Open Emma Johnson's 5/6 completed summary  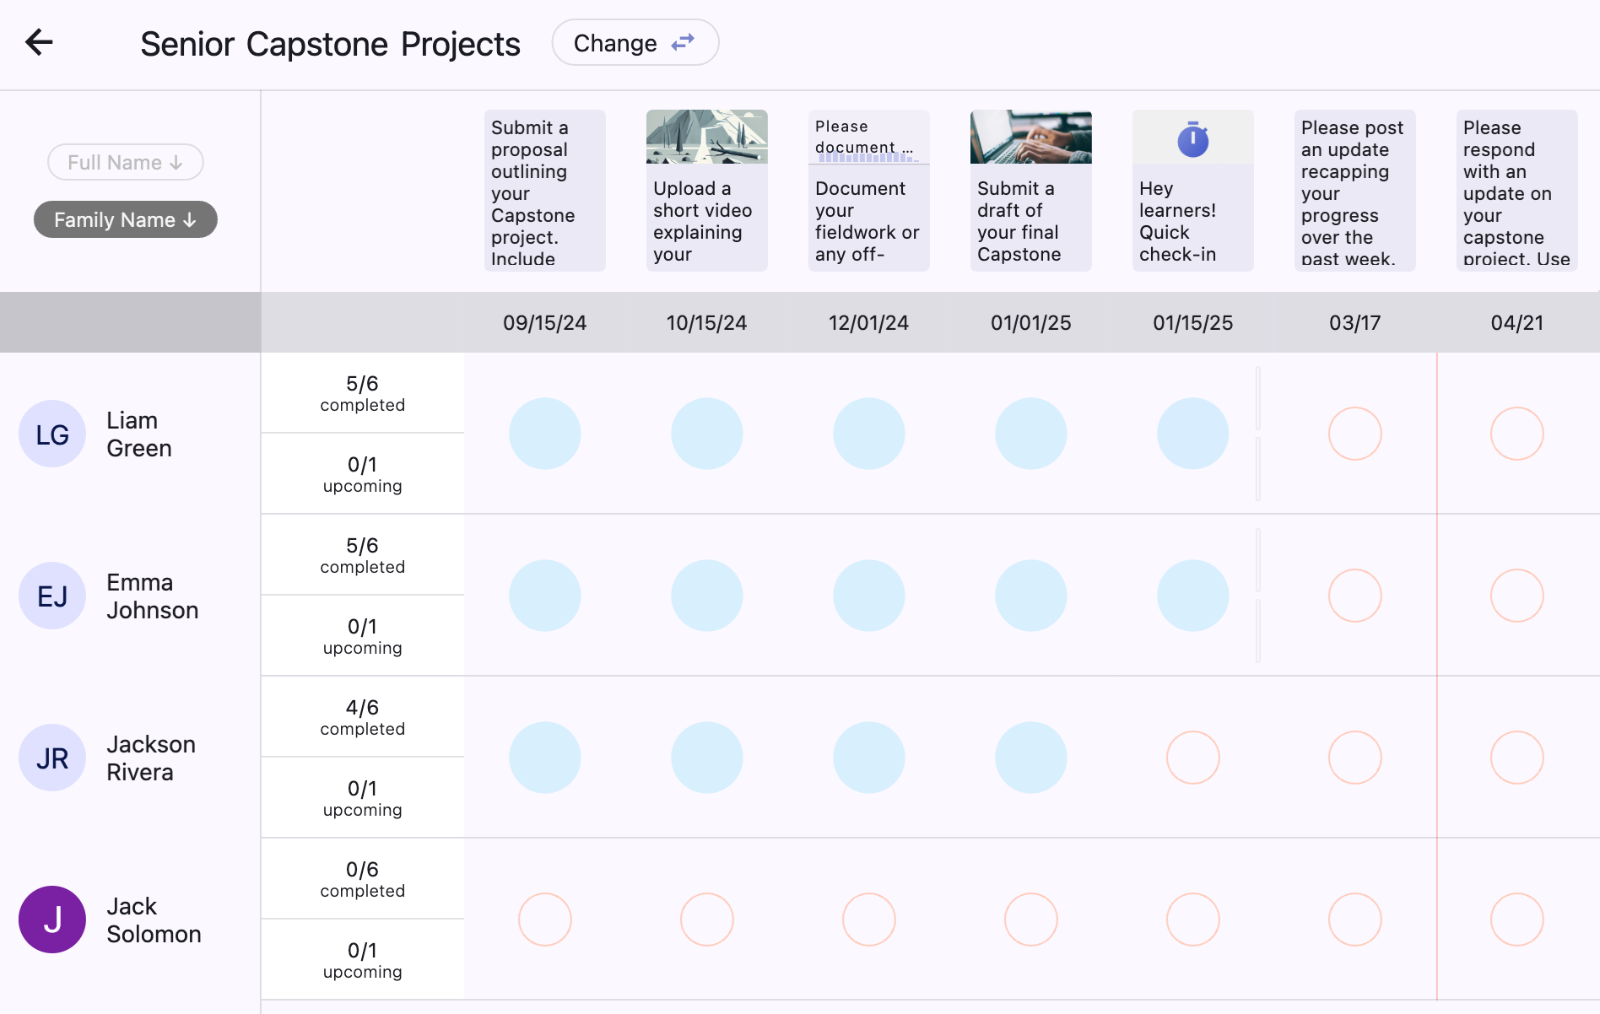[362, 554]
